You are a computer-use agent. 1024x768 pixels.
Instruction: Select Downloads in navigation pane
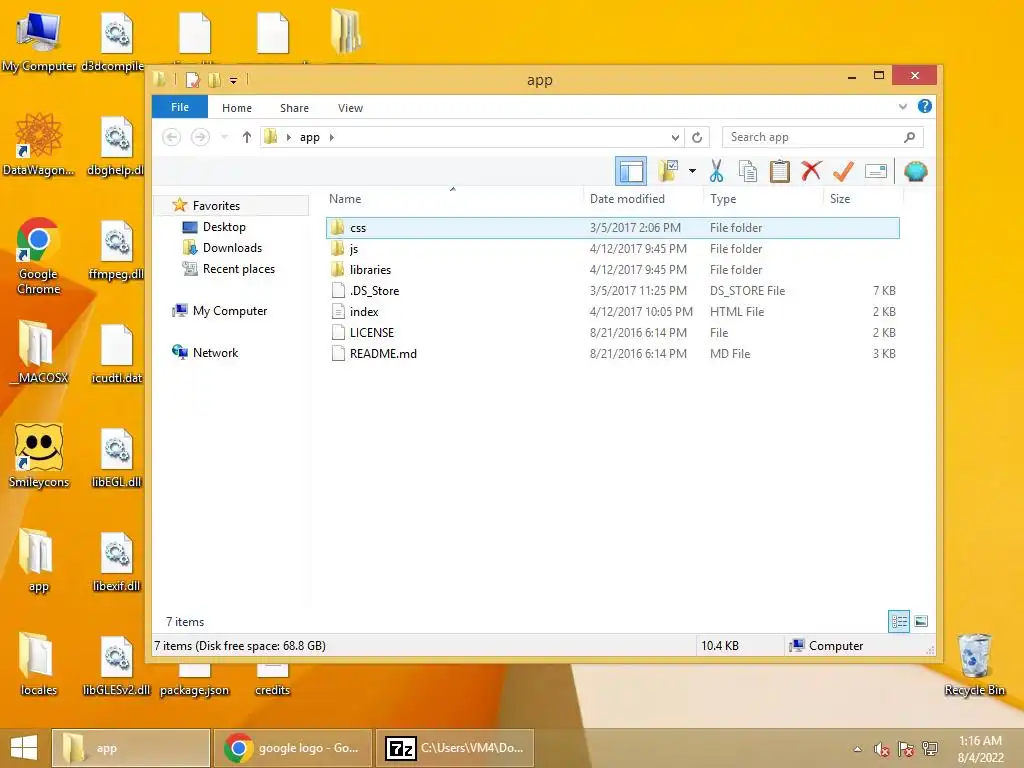coord(232,248)
